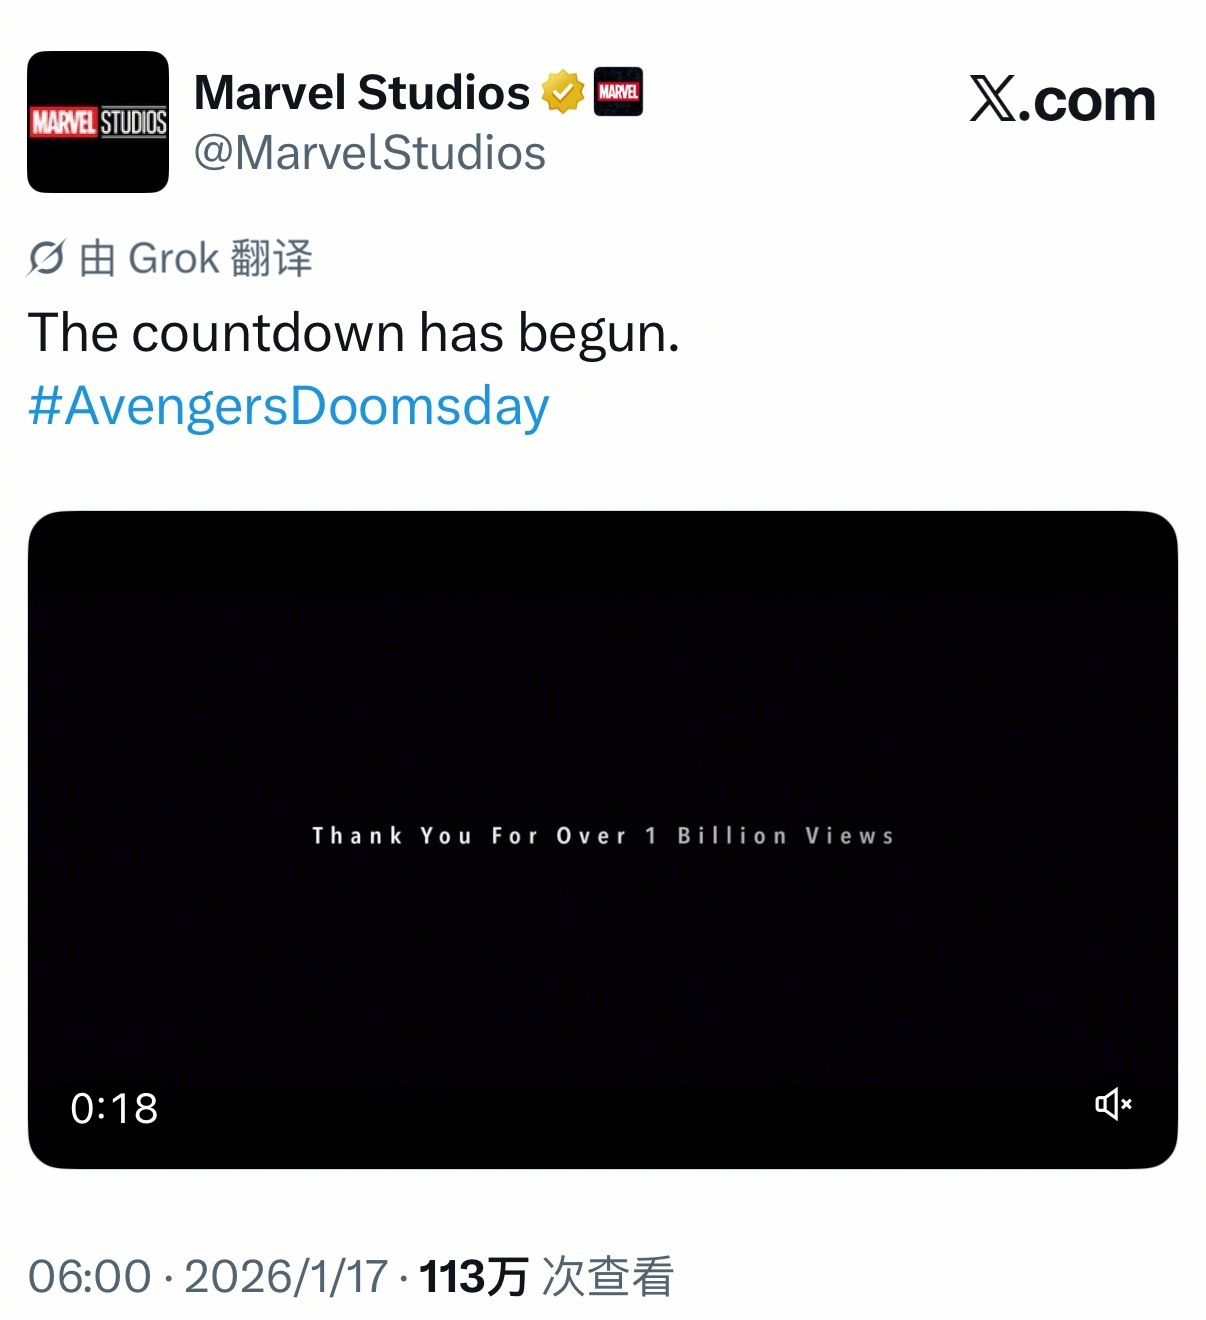Click "Thank You For Over 1 Billion Views" caption
The width and height of the screenshot is (1206, 1320).
(x=603, y=836)
